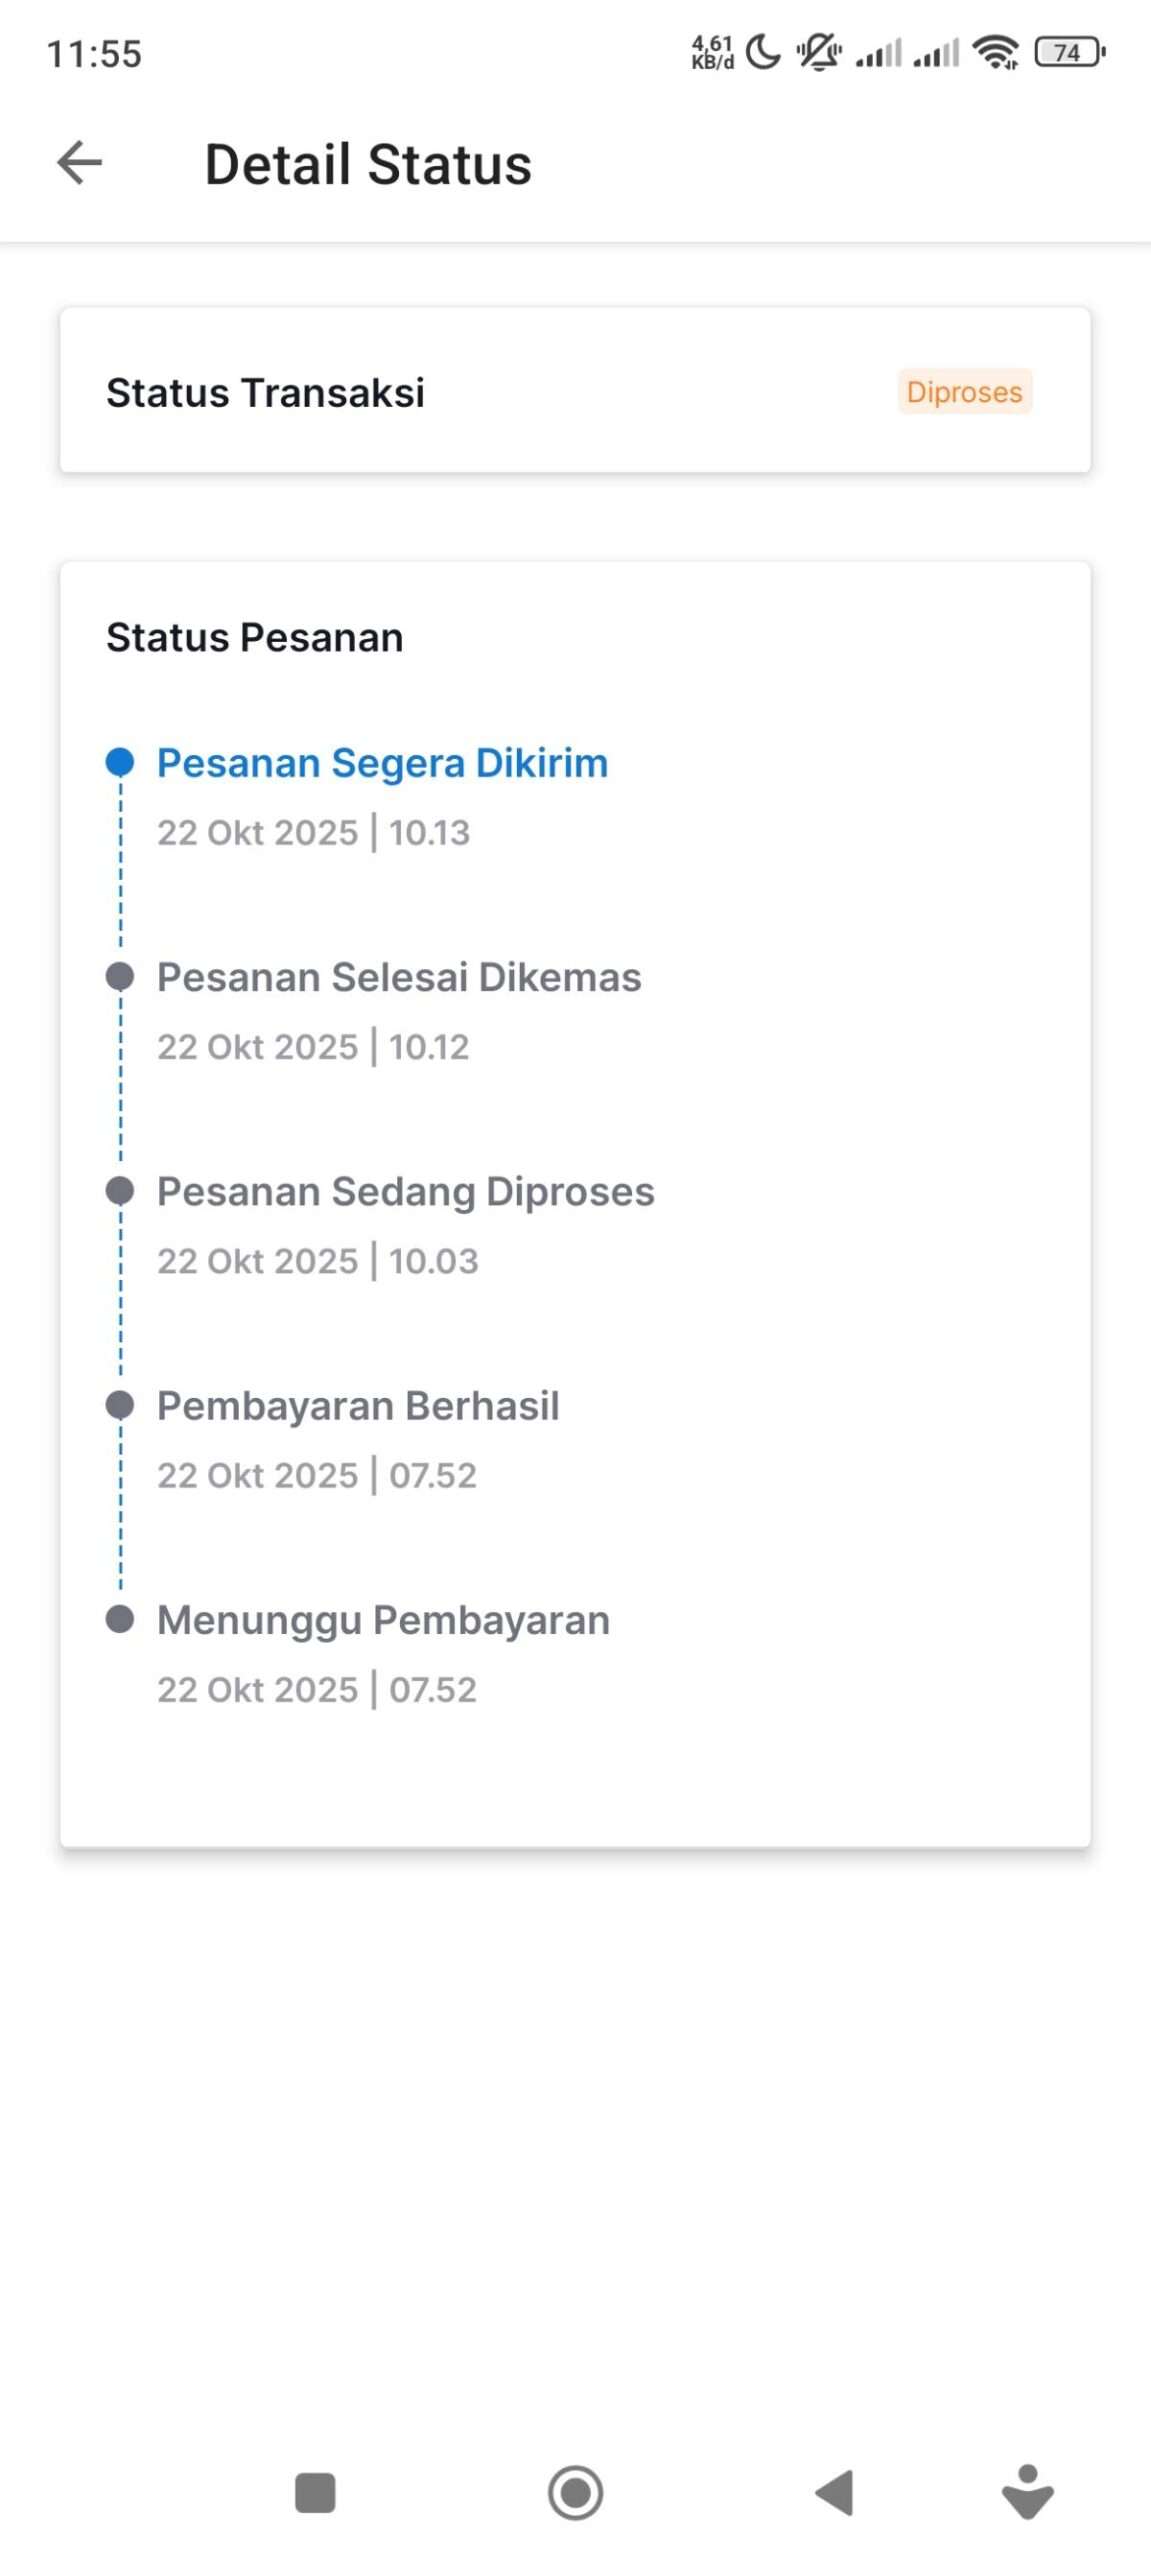Tap the Status Pesanan section heading
1151x2560 pixels.
(x=254, y=637)
